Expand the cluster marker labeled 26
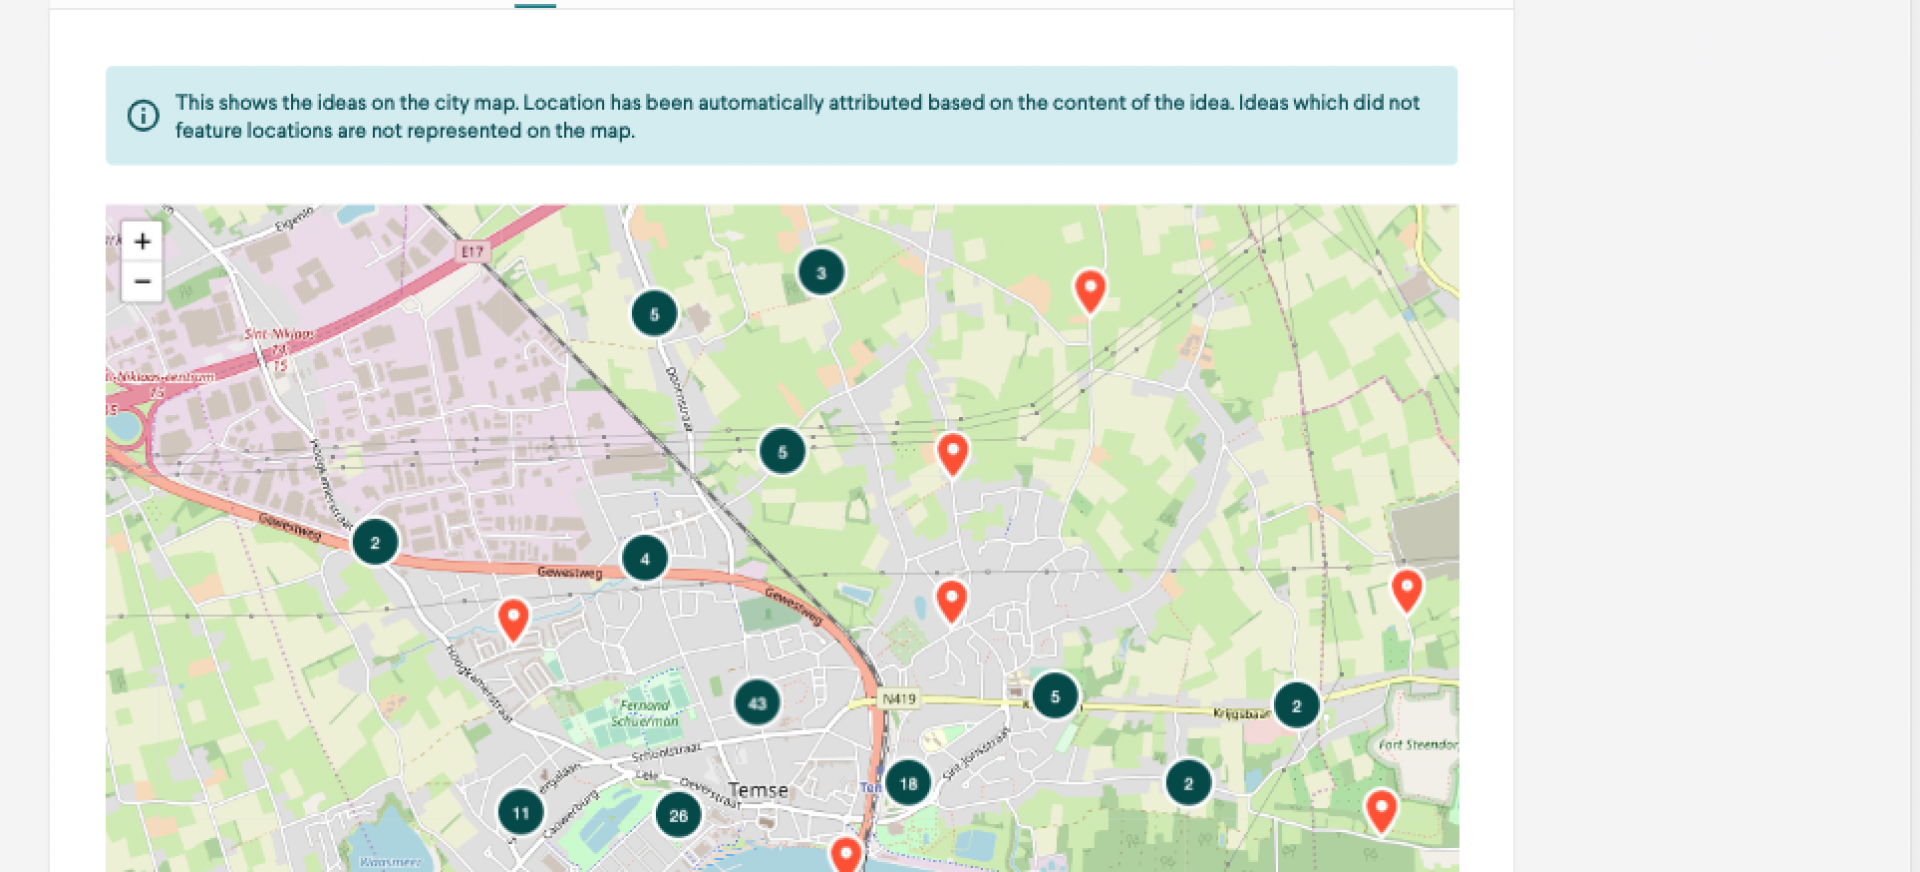Image resolution: width=1920 pixels, height=872 pixels. (x=678, y=815)
